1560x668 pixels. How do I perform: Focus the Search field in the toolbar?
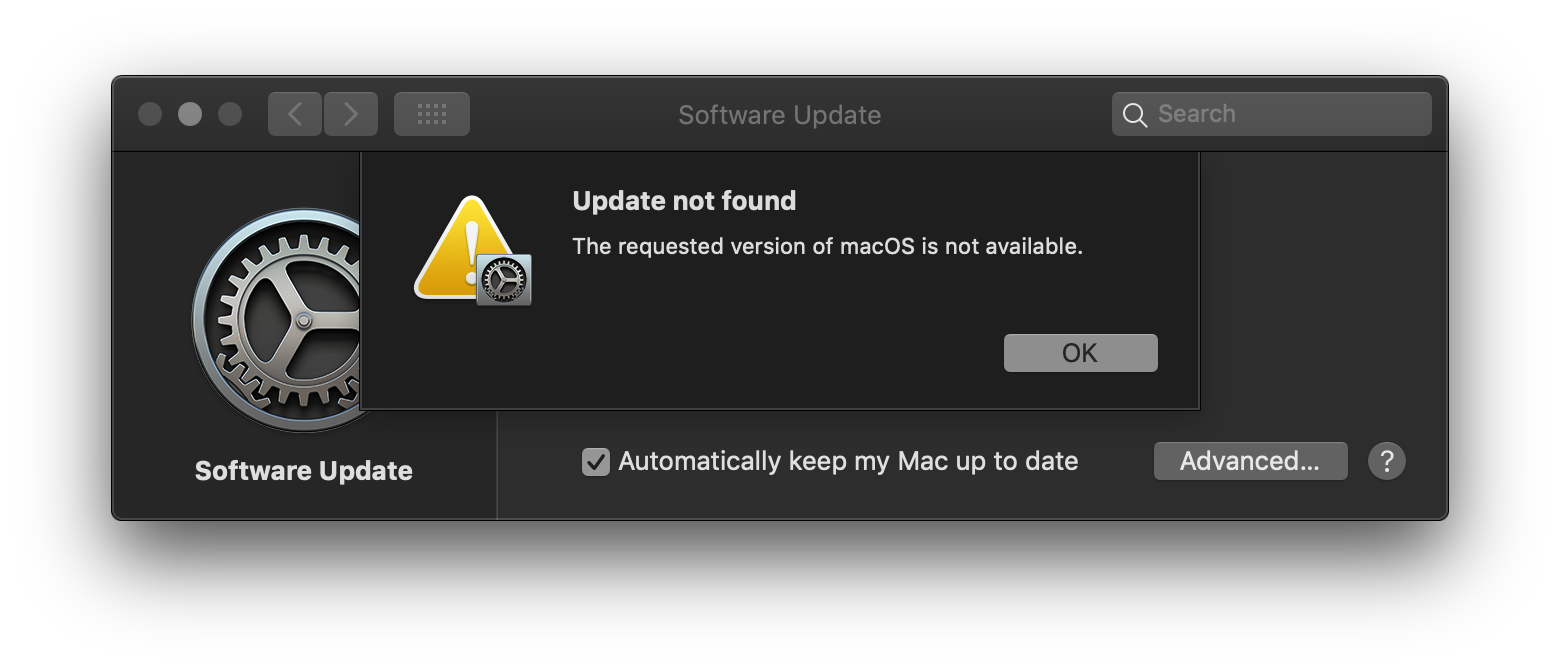point(1271,114)
